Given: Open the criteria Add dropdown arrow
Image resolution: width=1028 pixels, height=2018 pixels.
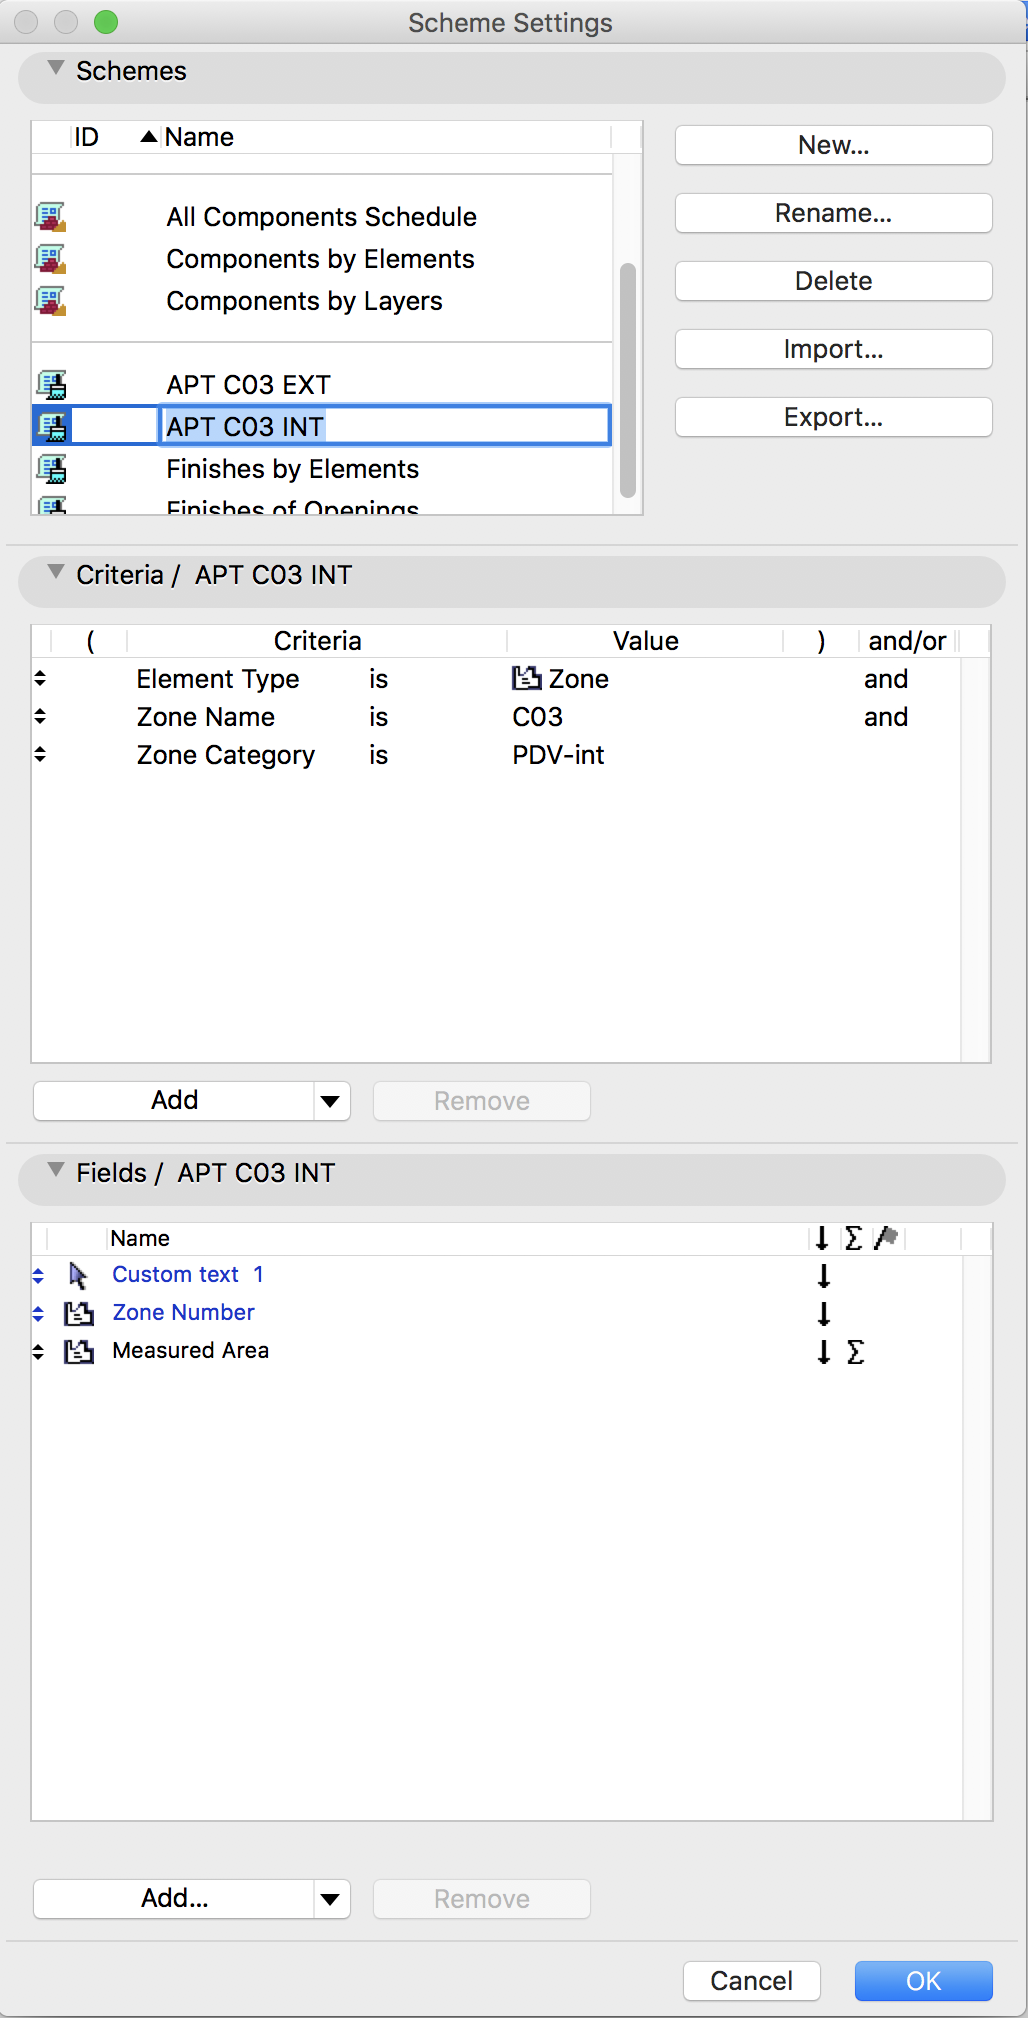Looking at the screenshot, I should (x=330, y=1101).
